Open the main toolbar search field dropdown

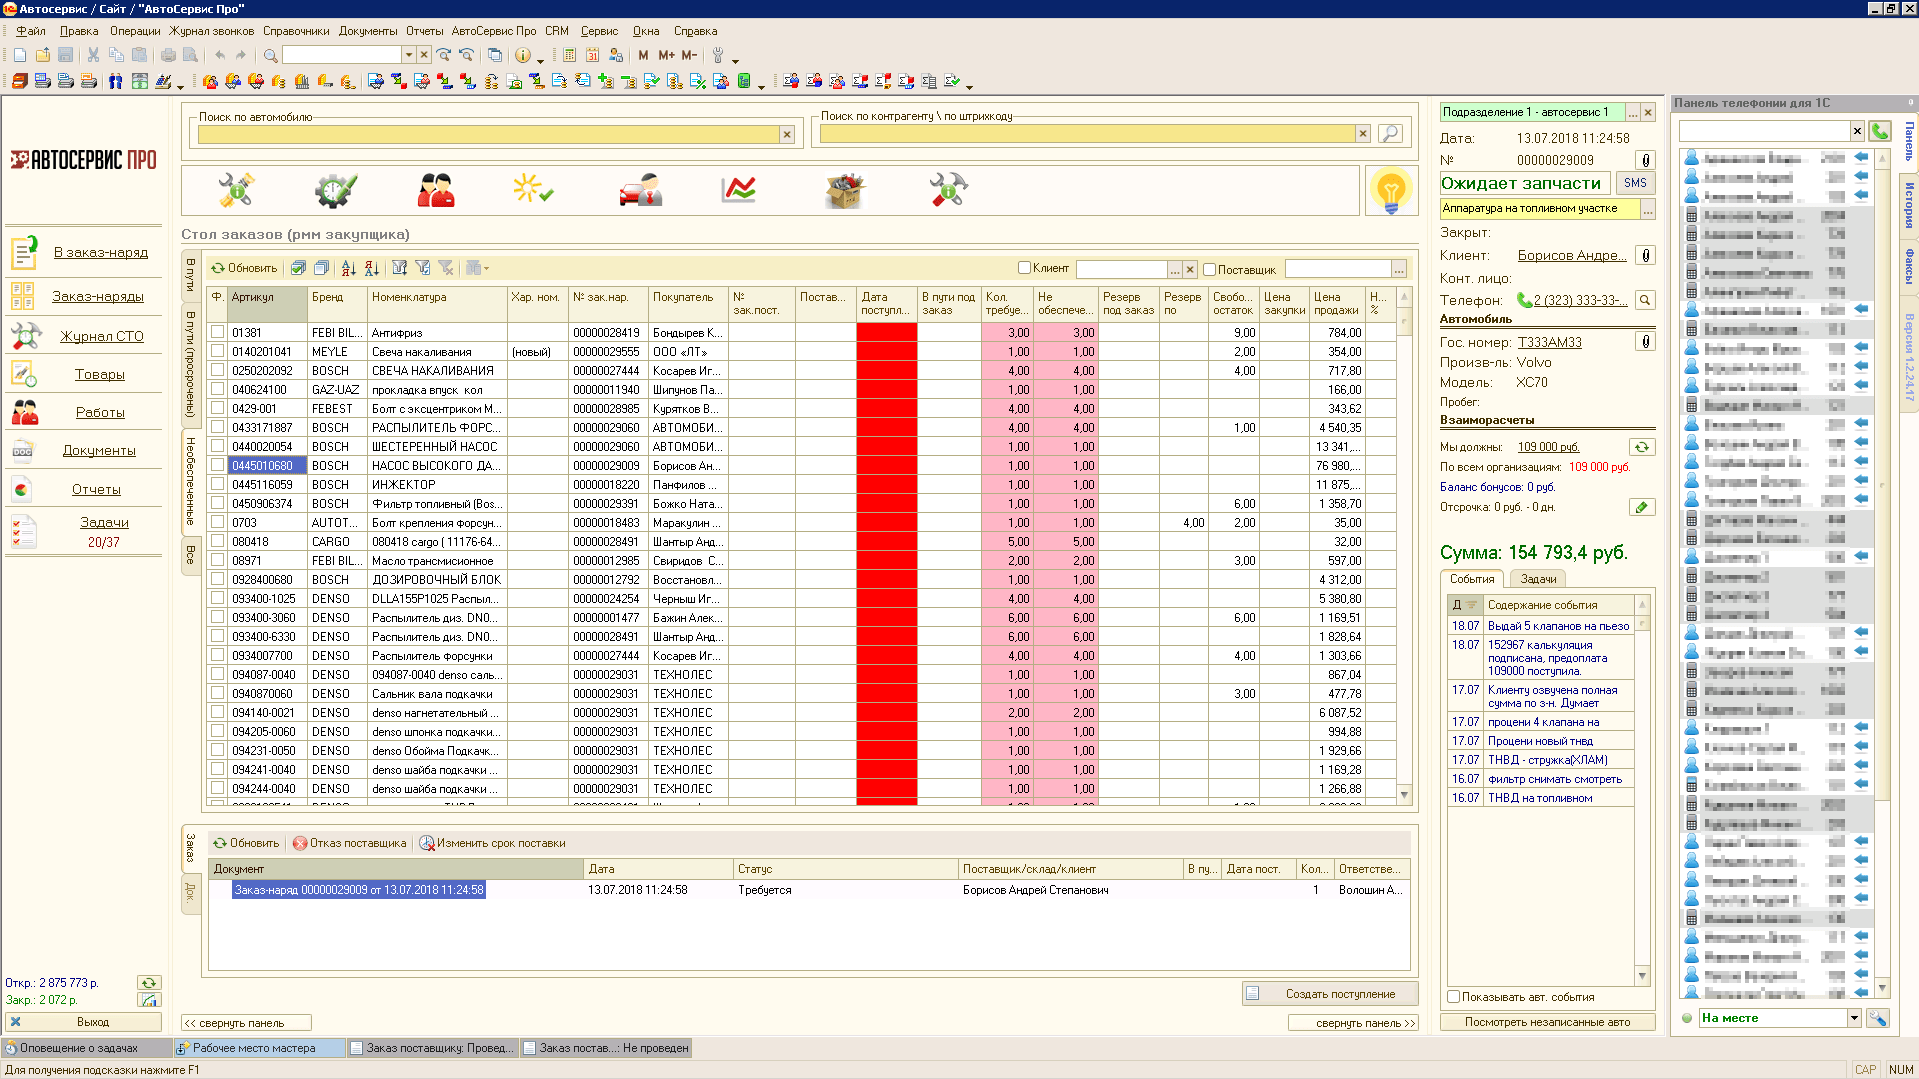[408, 55]
